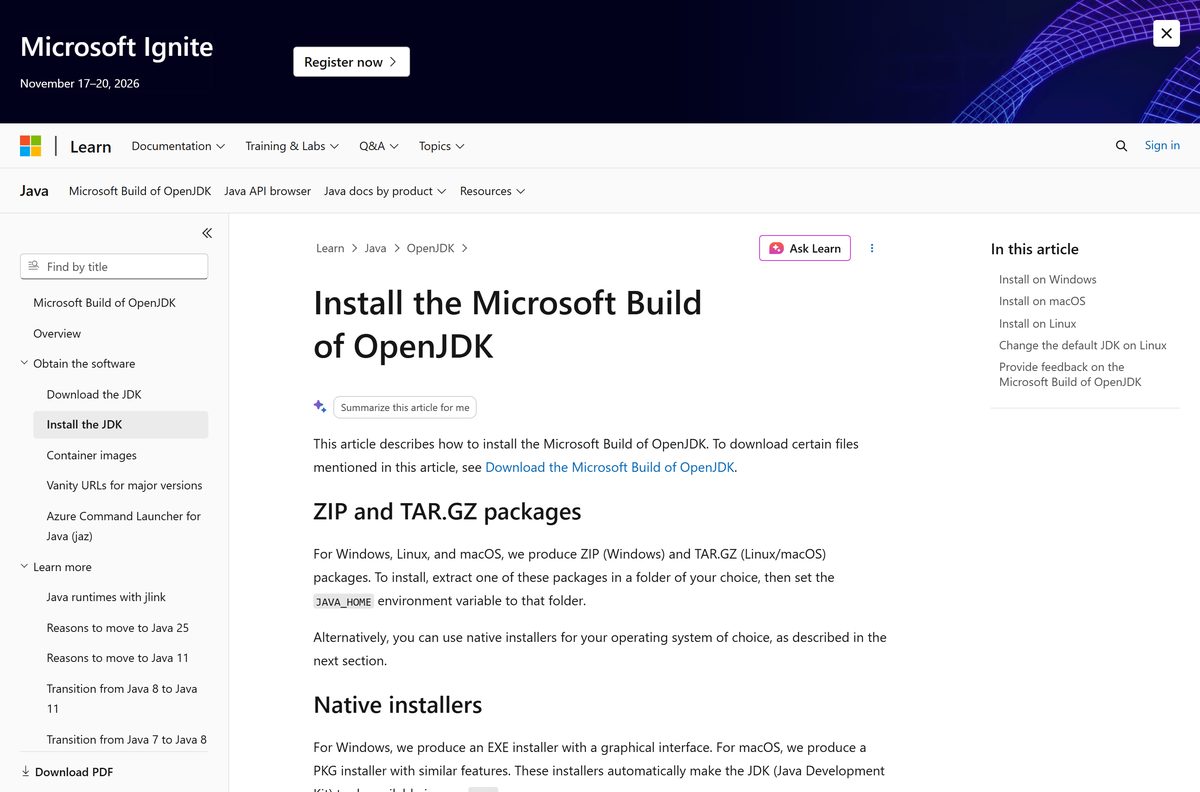Click the Find by title field
Screen dimensions: 1200x792
click(114, 267)
